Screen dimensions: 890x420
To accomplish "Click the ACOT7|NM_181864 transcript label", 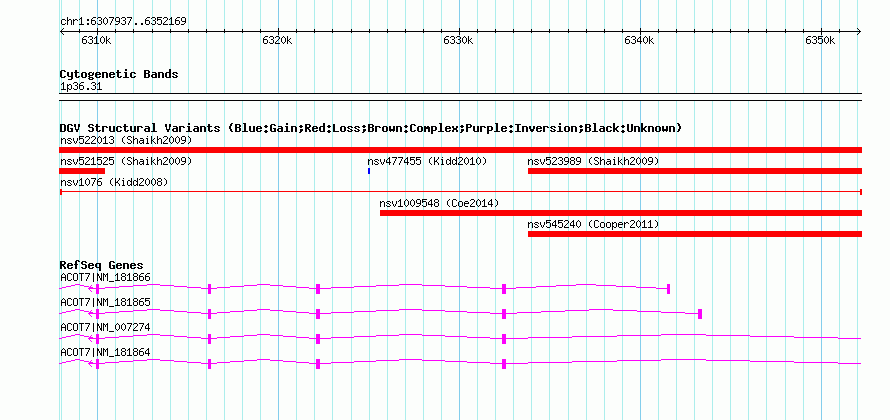I will click(105, 352).
